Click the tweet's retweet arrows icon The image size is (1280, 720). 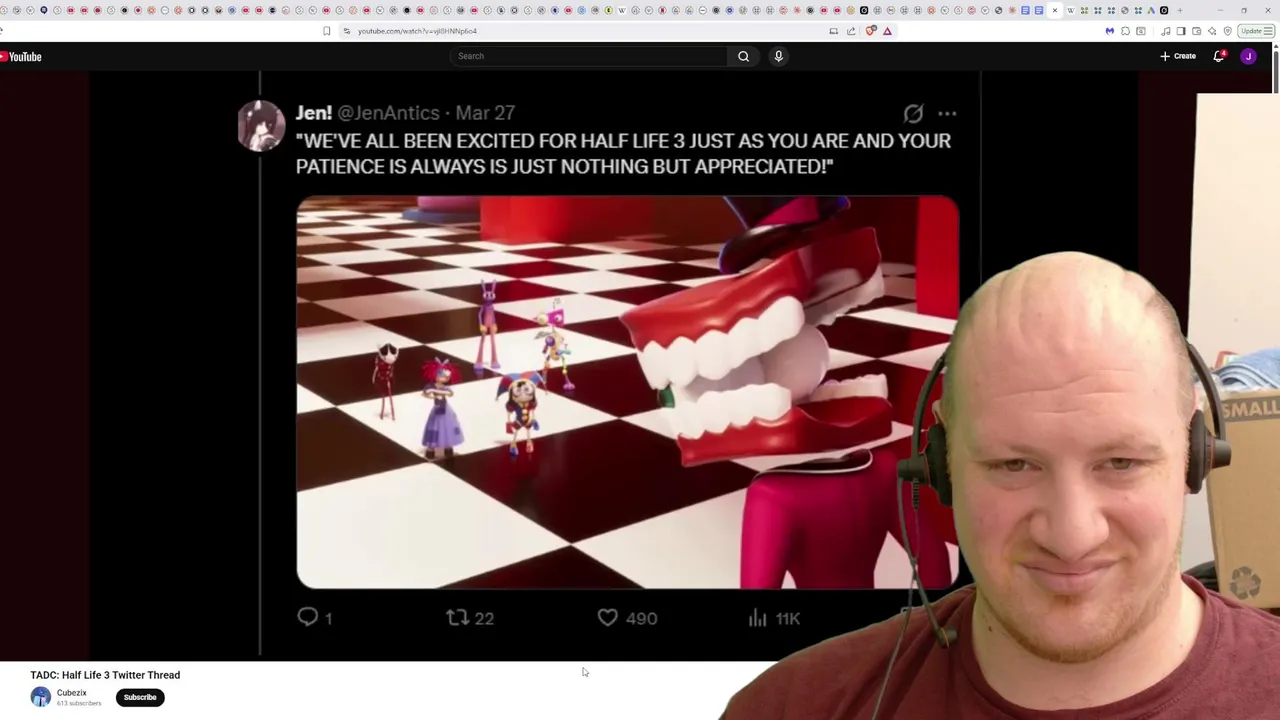pos(457,617)
